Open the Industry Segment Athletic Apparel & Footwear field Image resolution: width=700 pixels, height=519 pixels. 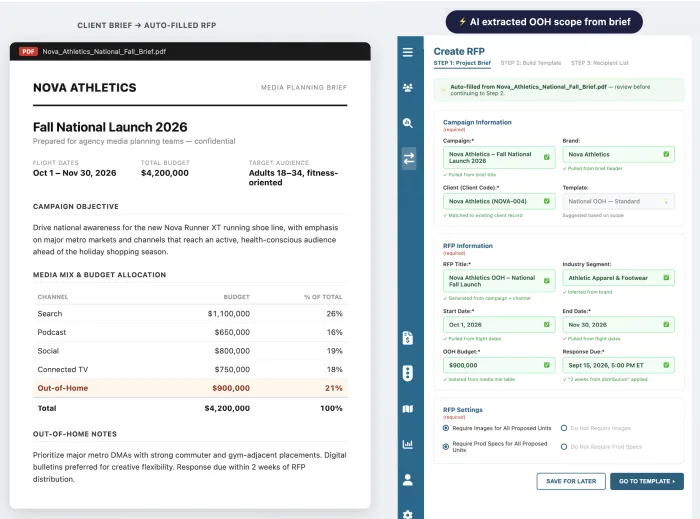point(618,278)
